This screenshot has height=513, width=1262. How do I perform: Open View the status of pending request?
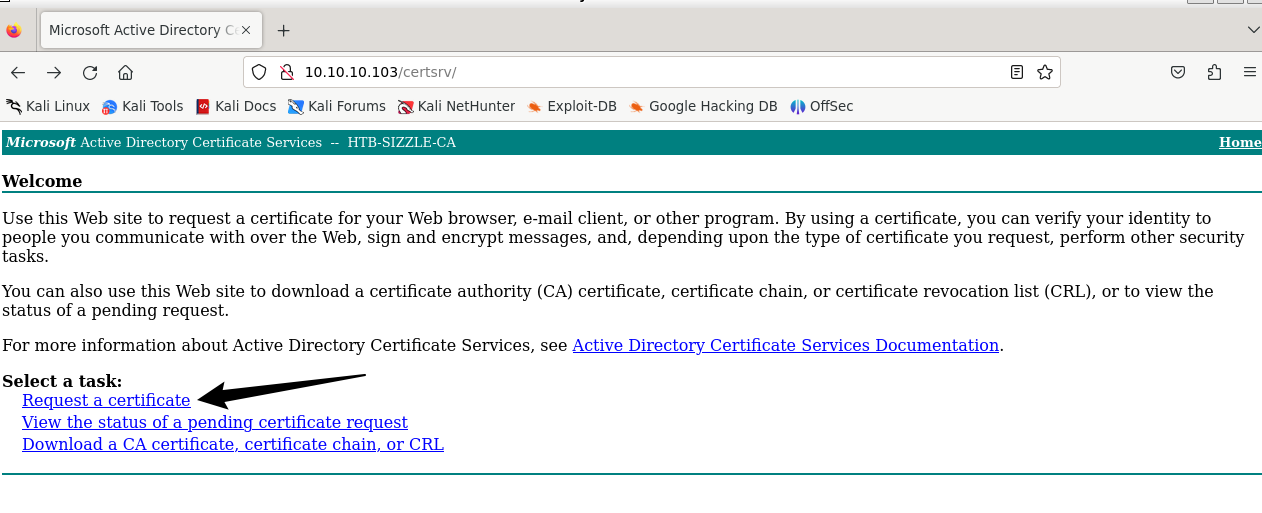(x=215, y=422)
